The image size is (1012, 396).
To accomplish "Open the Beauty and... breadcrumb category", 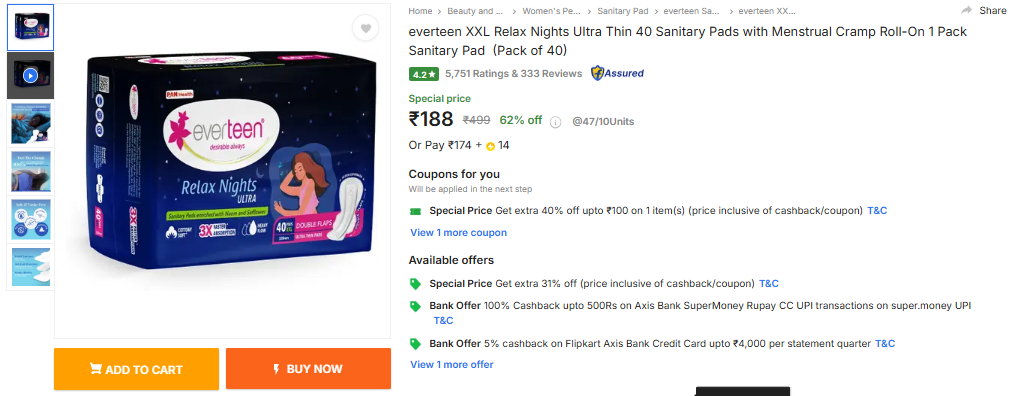I will click(476, 11).
